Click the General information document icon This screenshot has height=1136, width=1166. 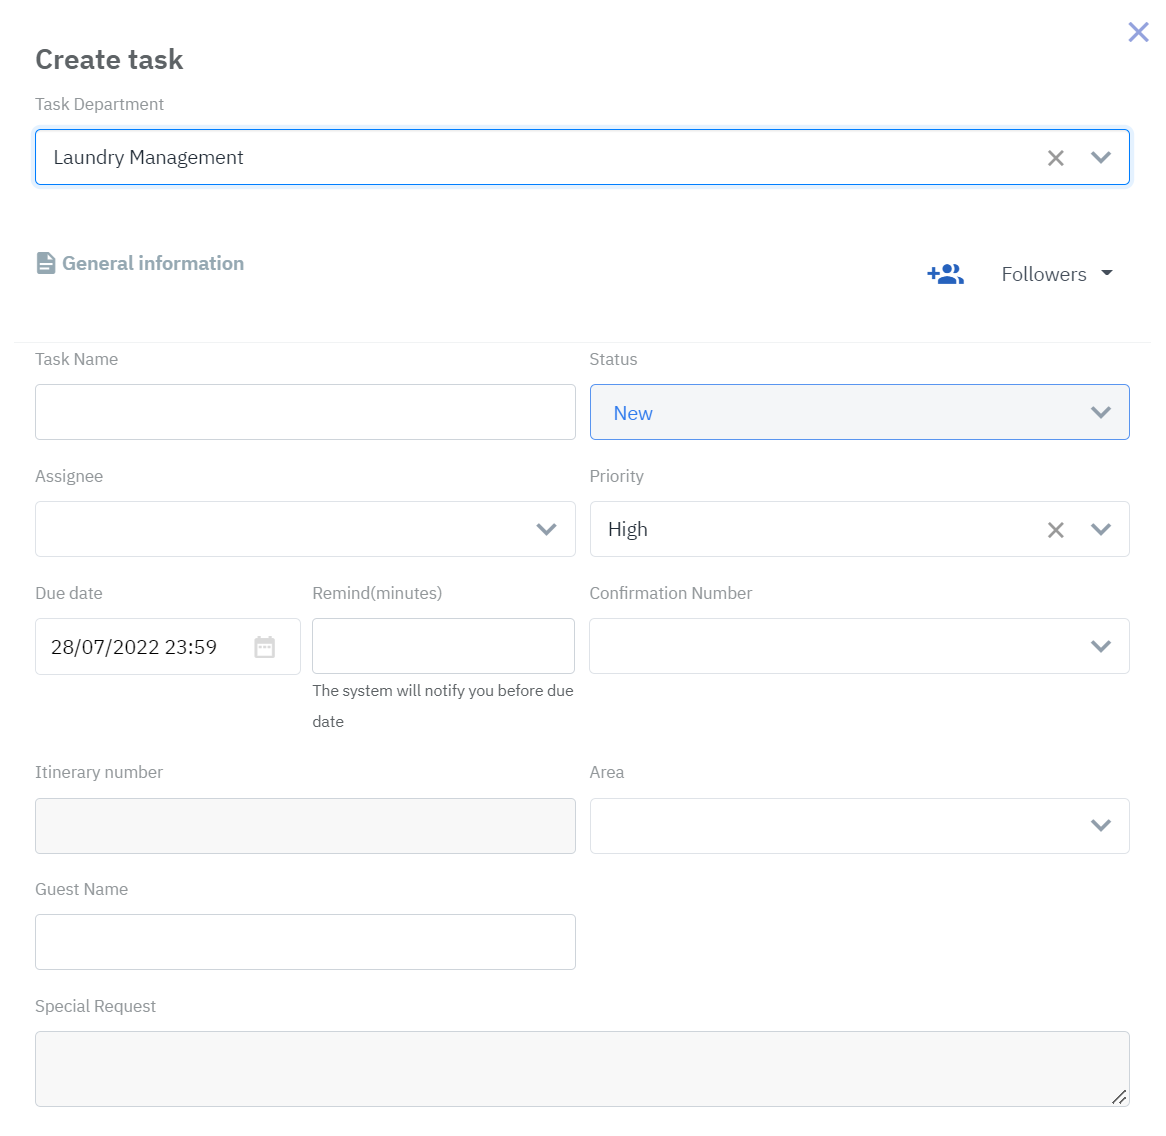click(x=46, y=263)
